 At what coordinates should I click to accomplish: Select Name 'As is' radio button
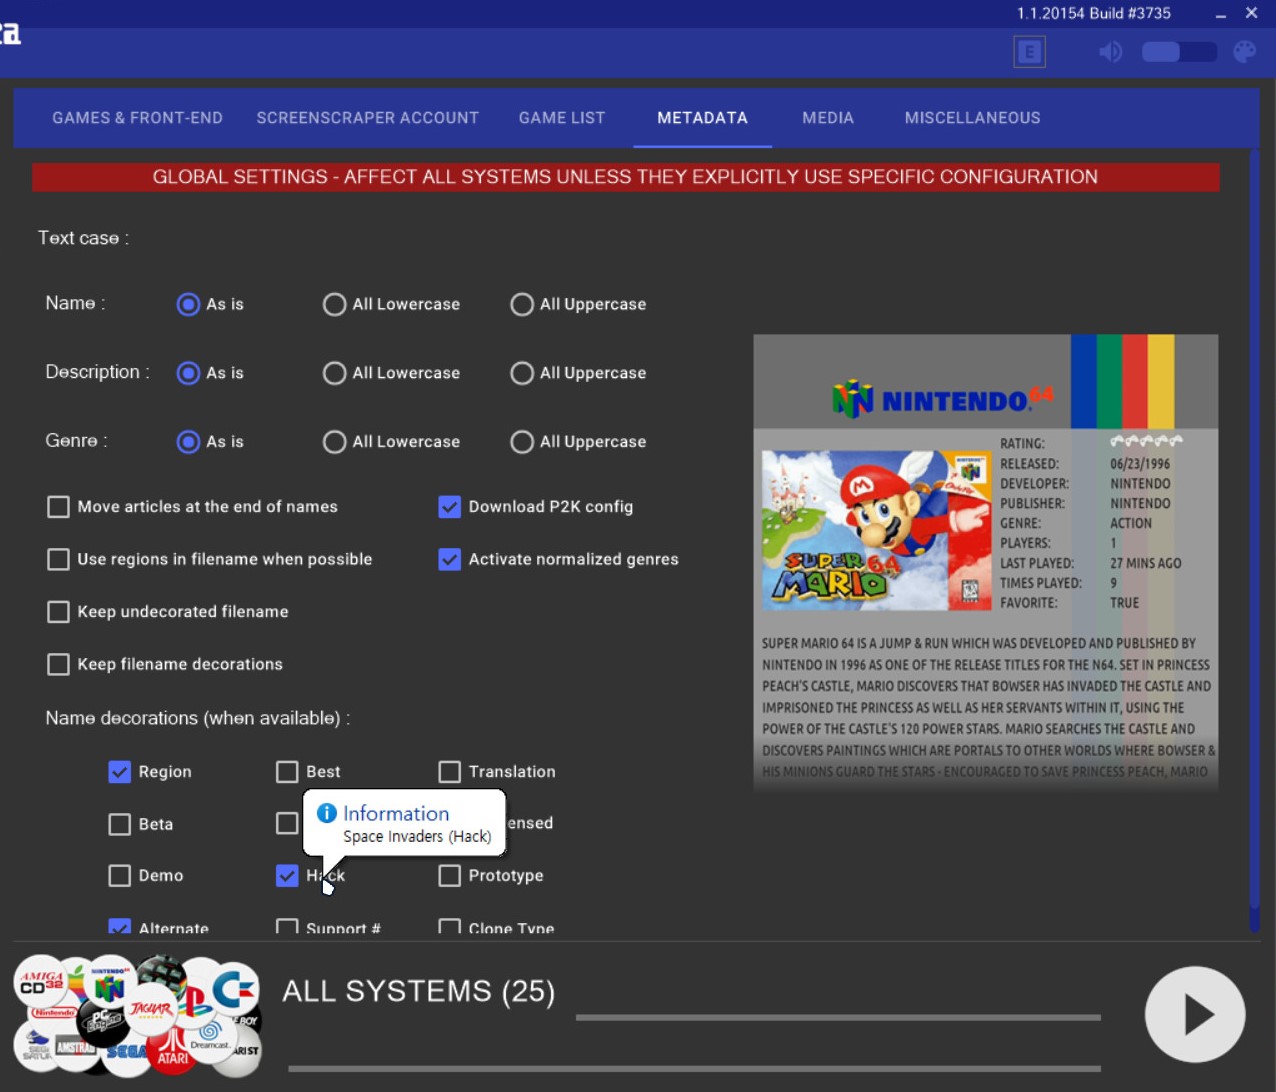[x=188, y=304]
